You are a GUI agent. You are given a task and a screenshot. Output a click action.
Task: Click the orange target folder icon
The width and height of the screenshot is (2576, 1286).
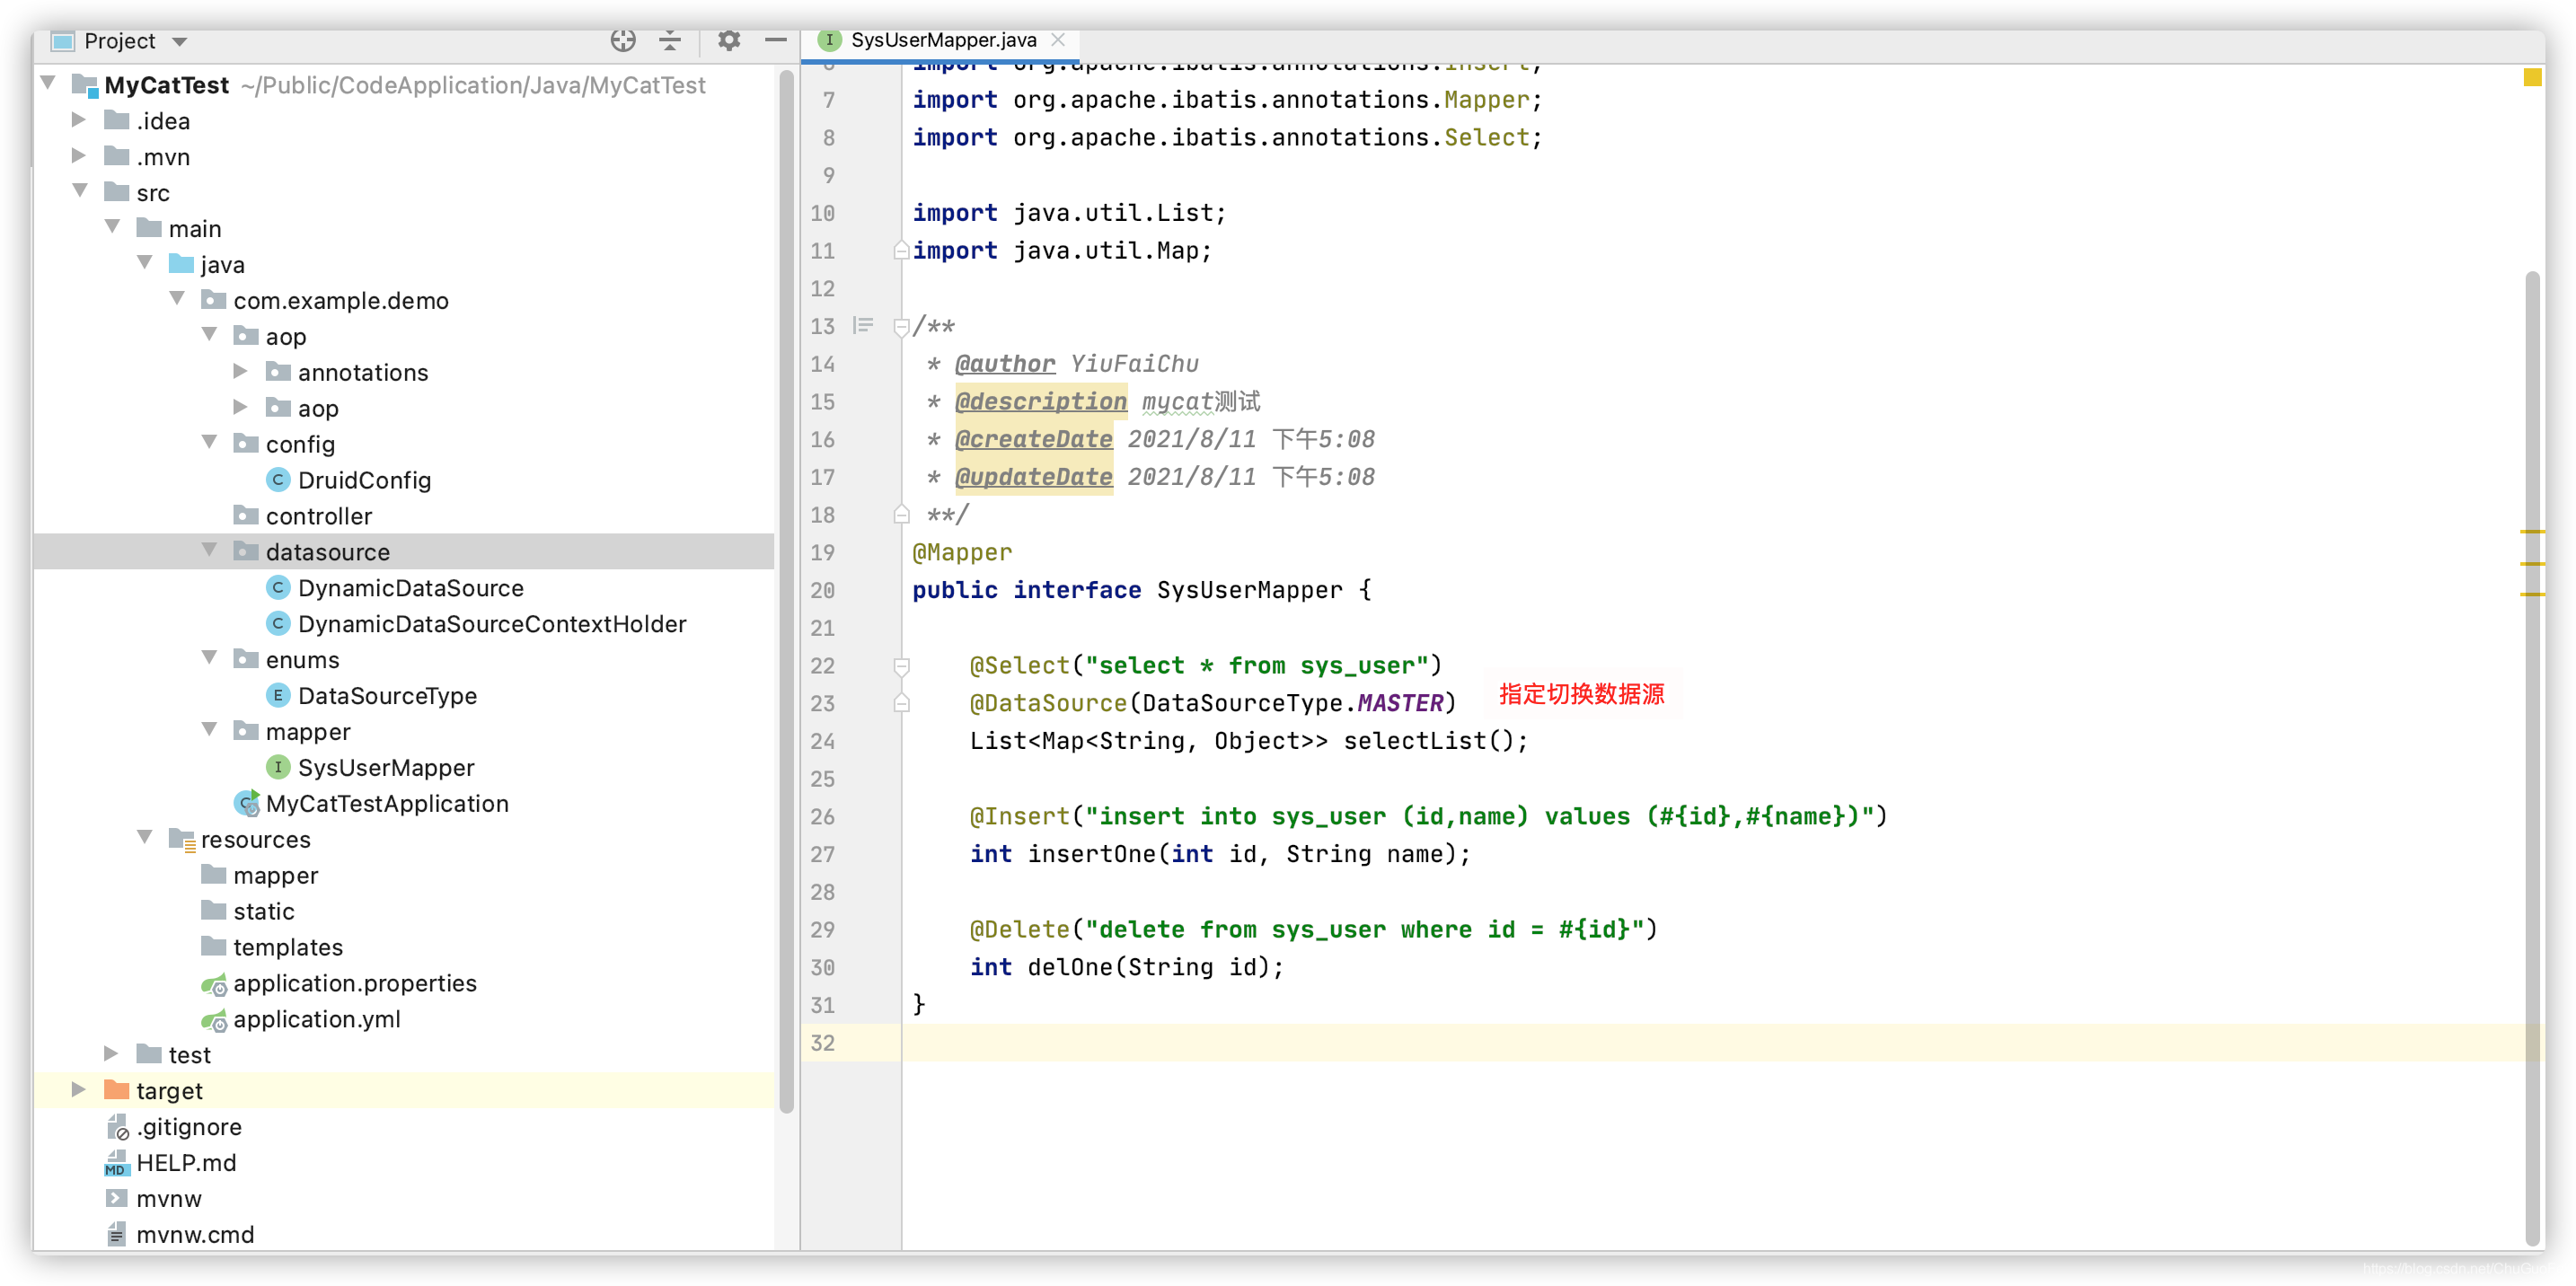[117, 1090]
